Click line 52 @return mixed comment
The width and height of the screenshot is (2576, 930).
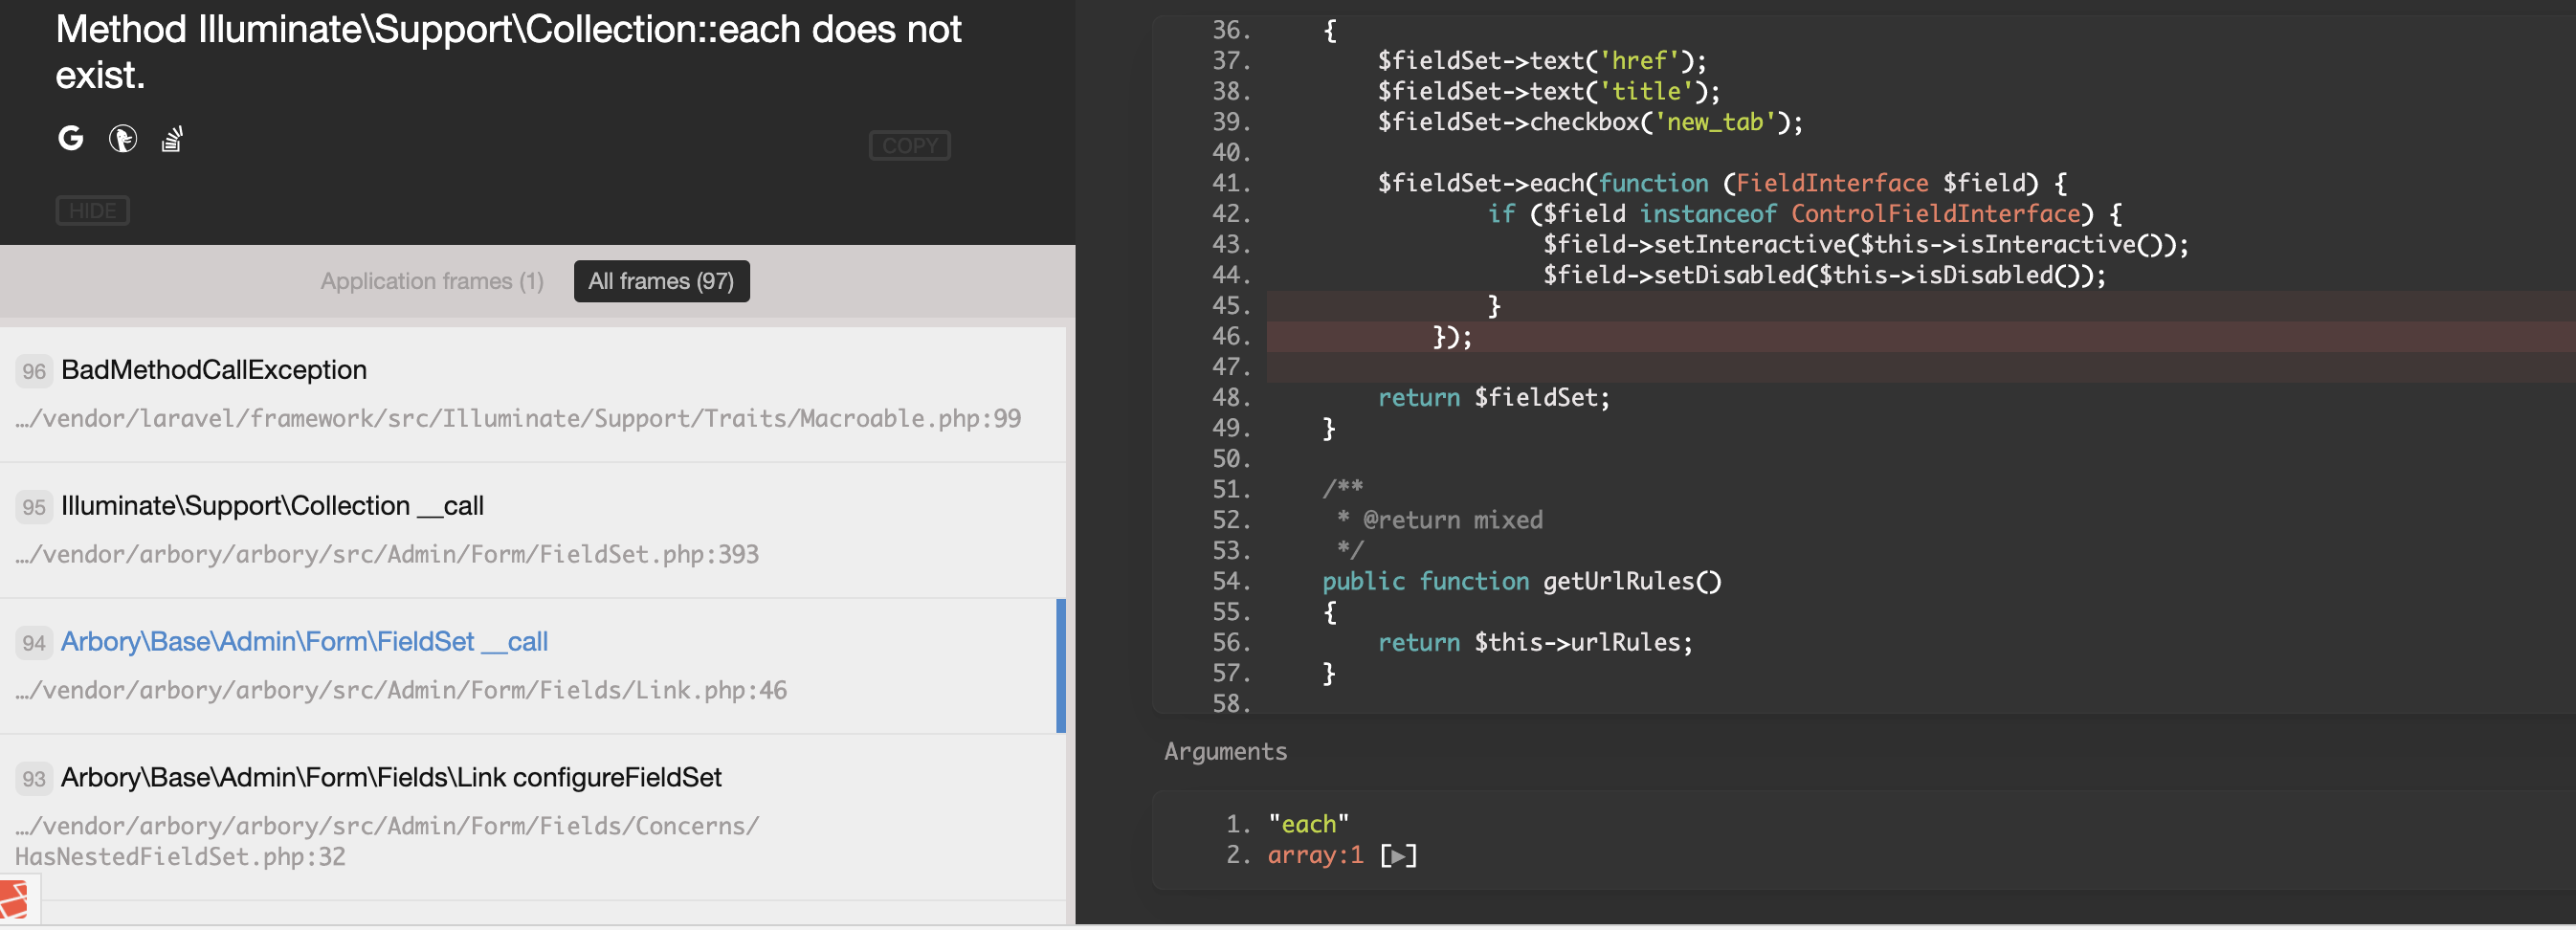click(x=1440, y=520)
